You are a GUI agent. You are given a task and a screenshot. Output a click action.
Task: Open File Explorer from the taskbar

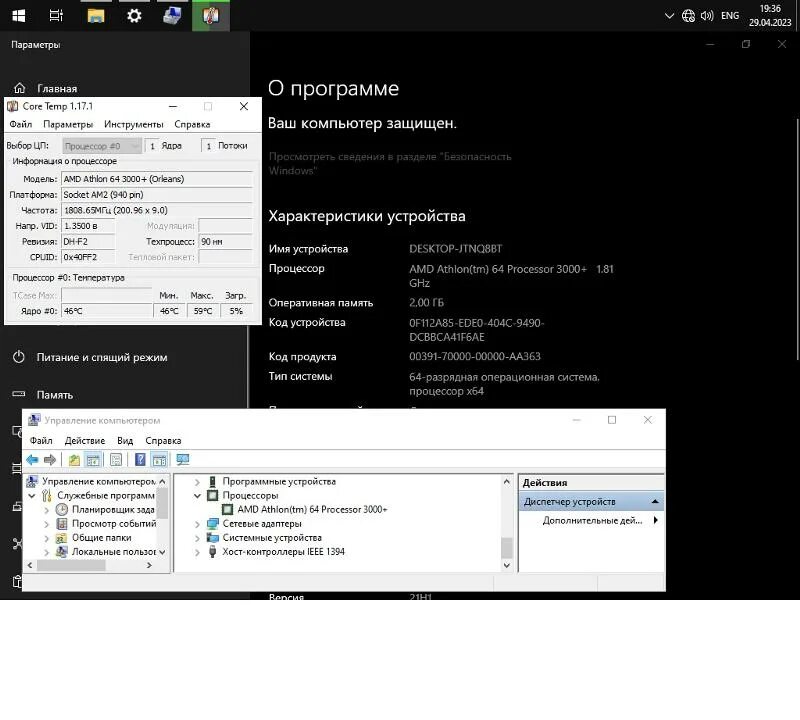(x=95, y=16)
